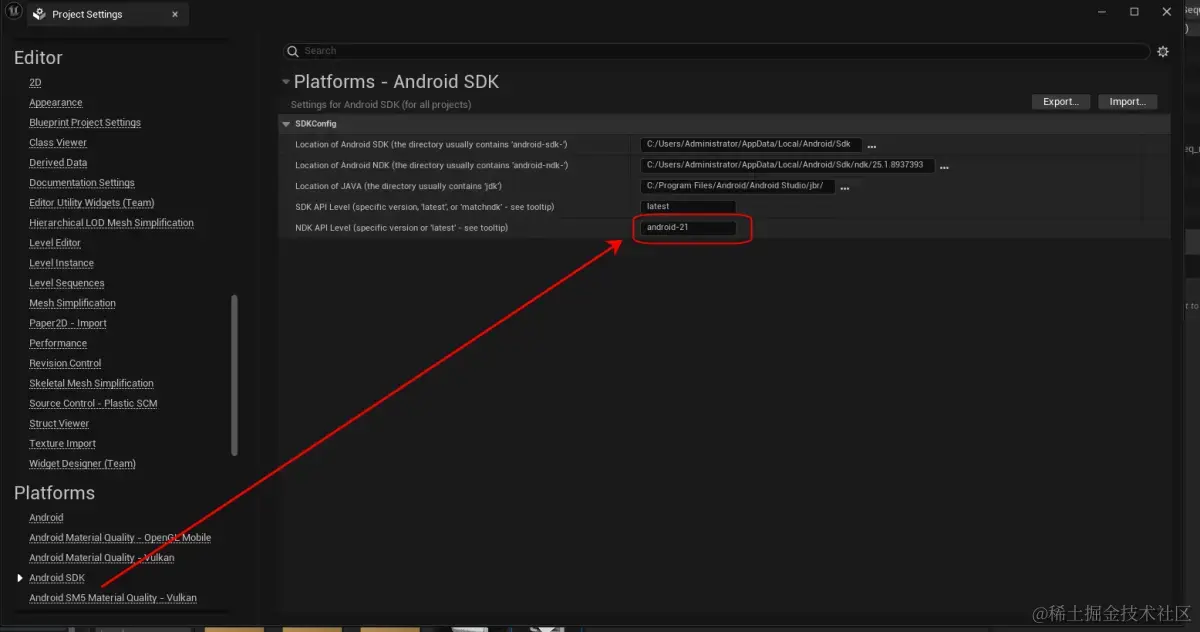The width and height of the screenshot is (1200, 632).
Task: Focus the settings Search field
Action: tap(717, 51)
